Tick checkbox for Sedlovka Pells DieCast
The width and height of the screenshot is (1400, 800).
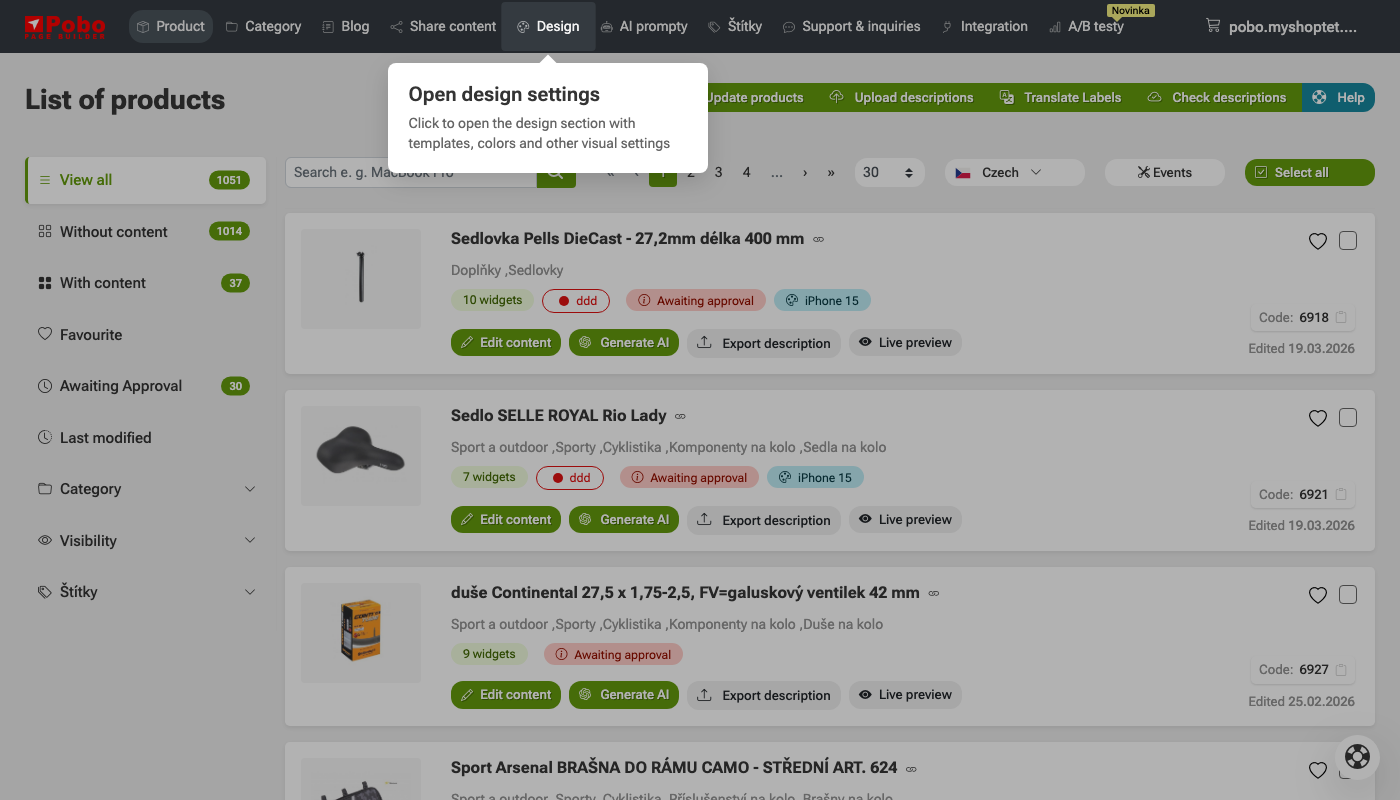coord(1348,241)
